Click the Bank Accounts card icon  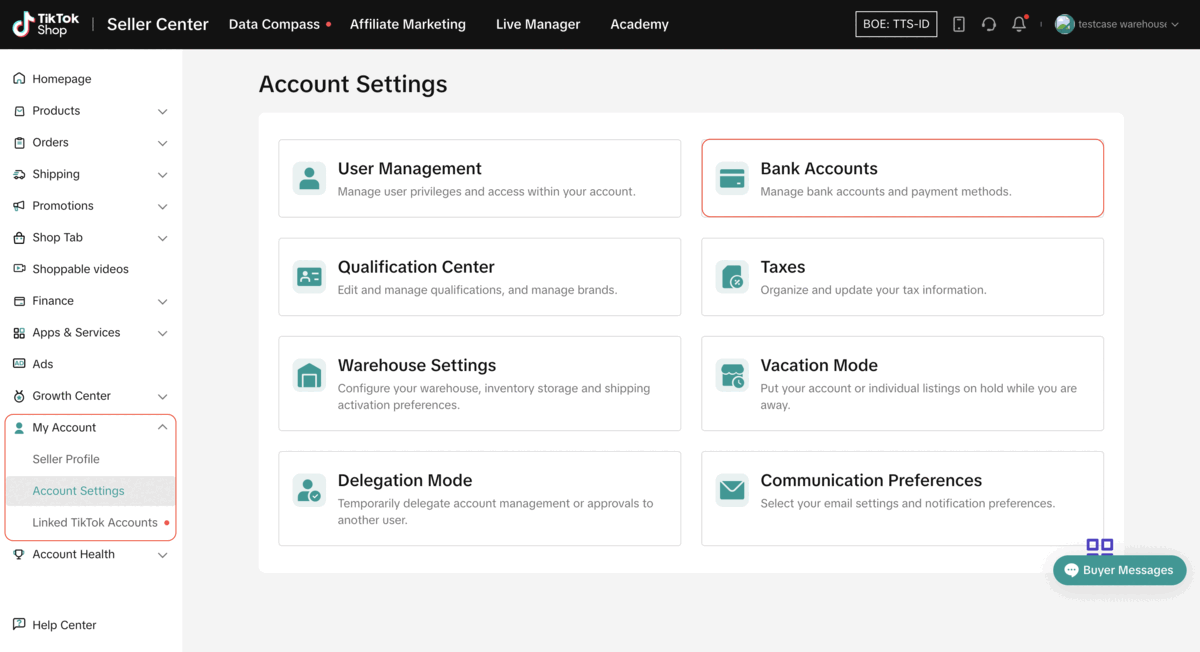tap(732, 179)
